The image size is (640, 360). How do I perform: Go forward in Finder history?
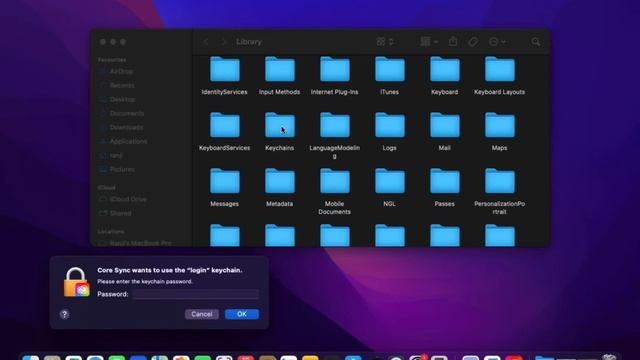[223, 42]
